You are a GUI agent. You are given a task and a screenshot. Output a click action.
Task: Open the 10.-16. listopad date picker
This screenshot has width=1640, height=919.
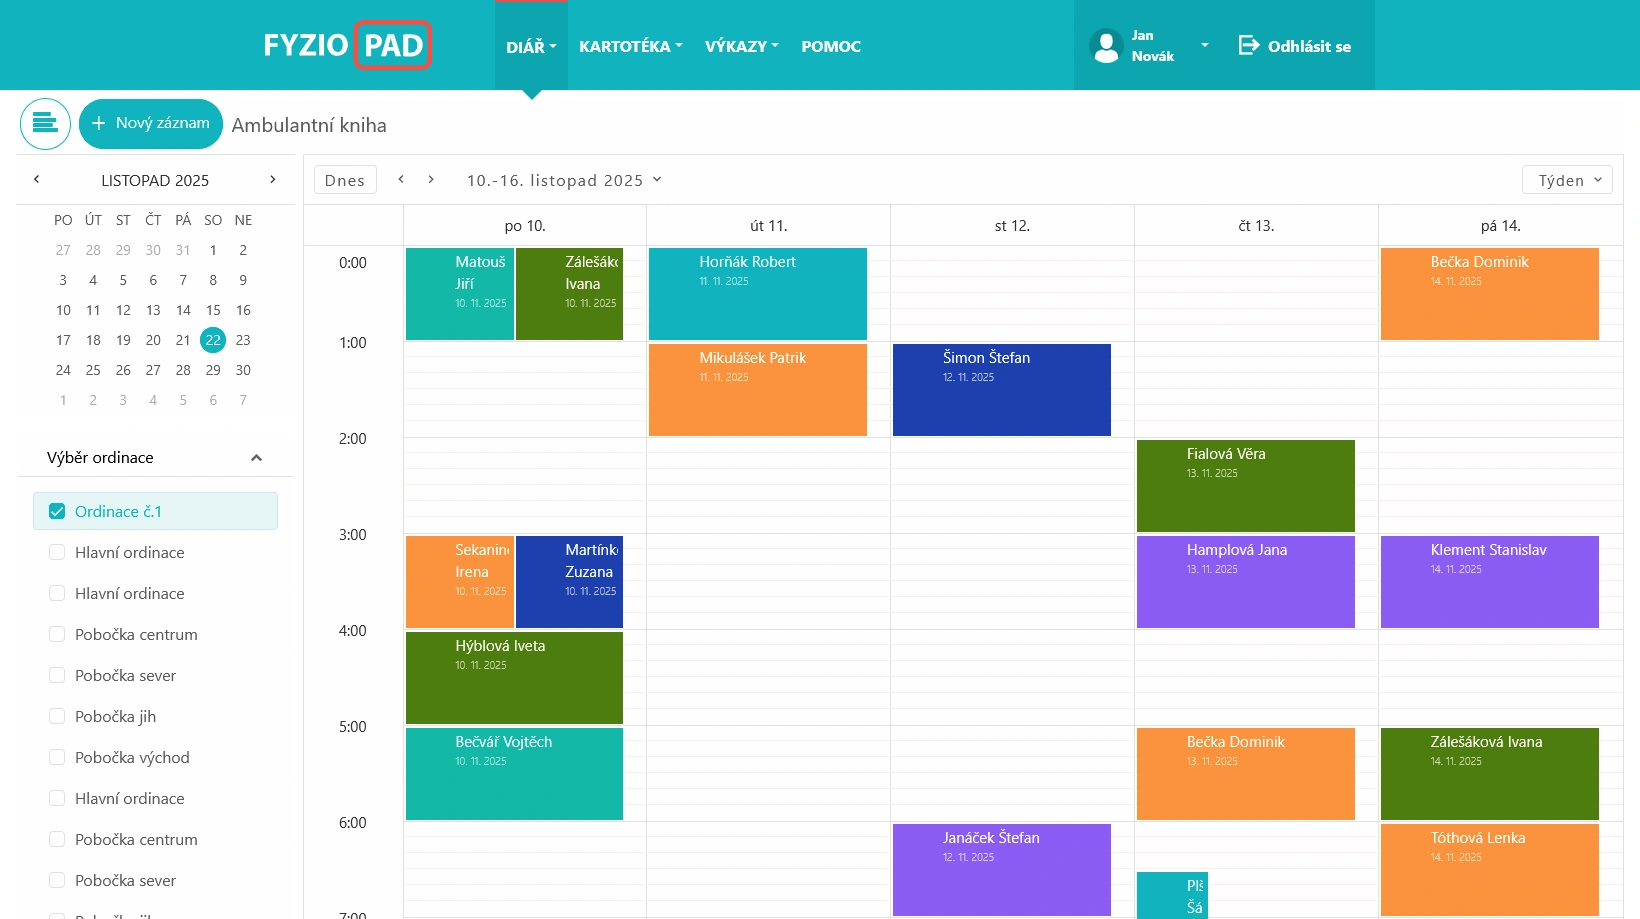(x=565, y=180)
